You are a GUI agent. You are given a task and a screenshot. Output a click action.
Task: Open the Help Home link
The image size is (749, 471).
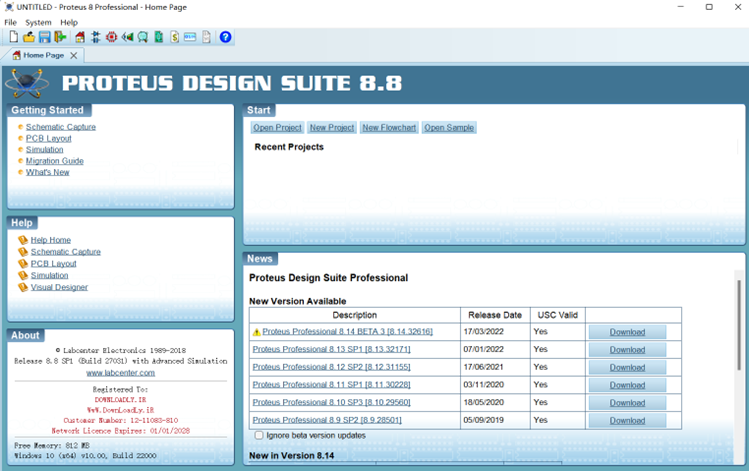pos(51,240)
